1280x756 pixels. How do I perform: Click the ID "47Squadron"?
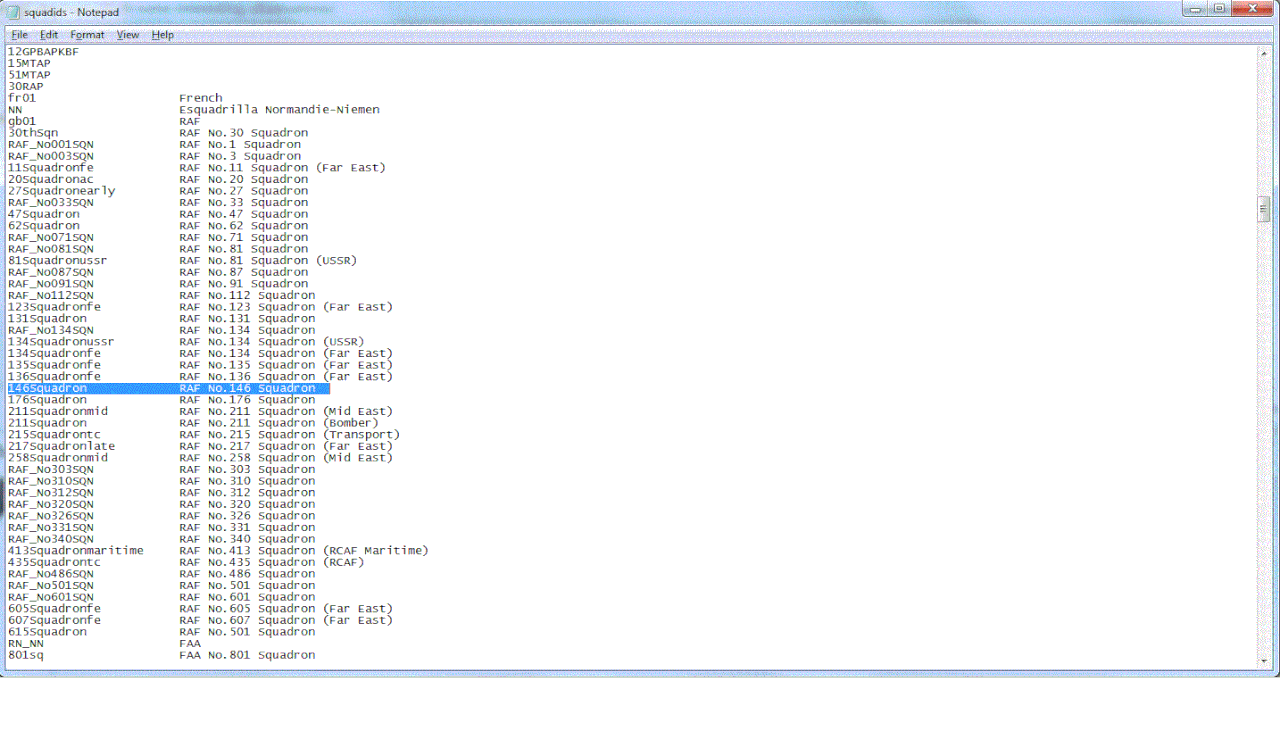44,214
